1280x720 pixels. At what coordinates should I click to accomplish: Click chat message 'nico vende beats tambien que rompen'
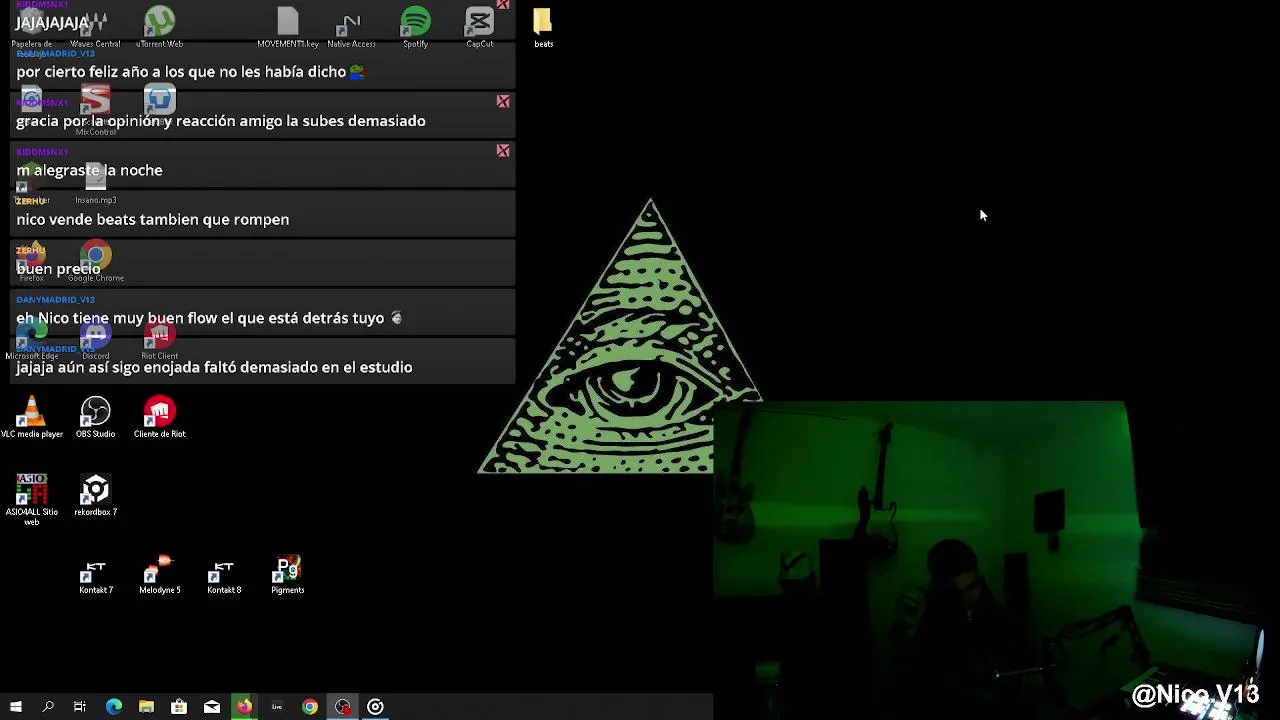pyautogui.click(x=263, y=212)
